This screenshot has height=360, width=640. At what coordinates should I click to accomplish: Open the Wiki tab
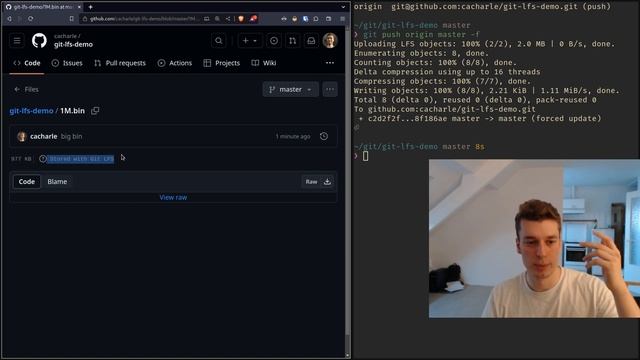[x=264, y=63]
